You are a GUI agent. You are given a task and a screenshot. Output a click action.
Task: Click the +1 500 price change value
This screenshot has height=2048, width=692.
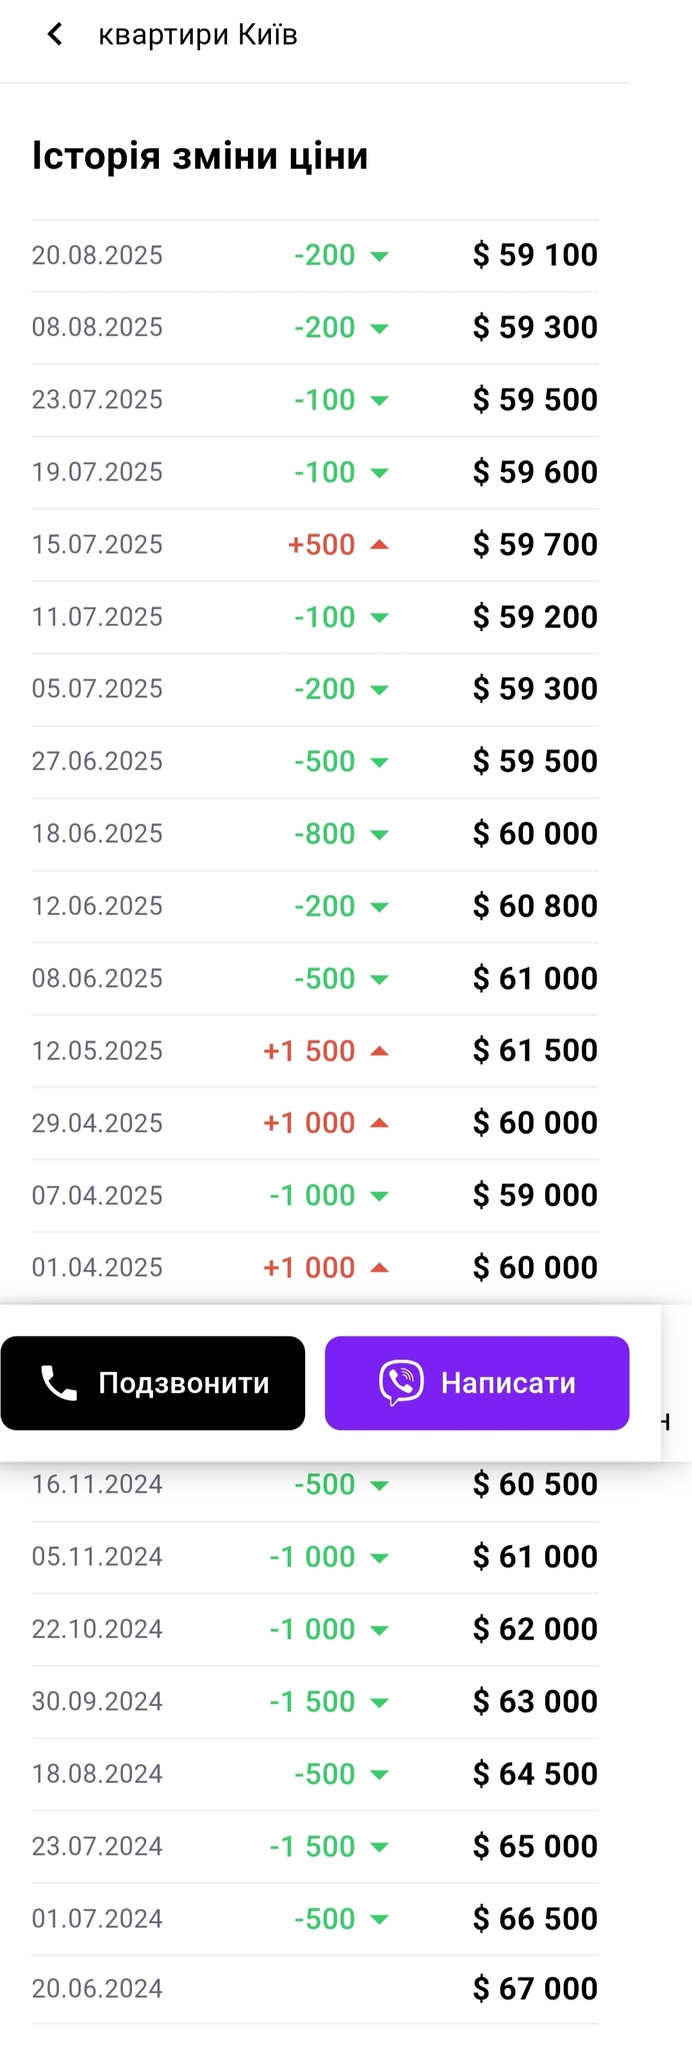click(309, 1051)
